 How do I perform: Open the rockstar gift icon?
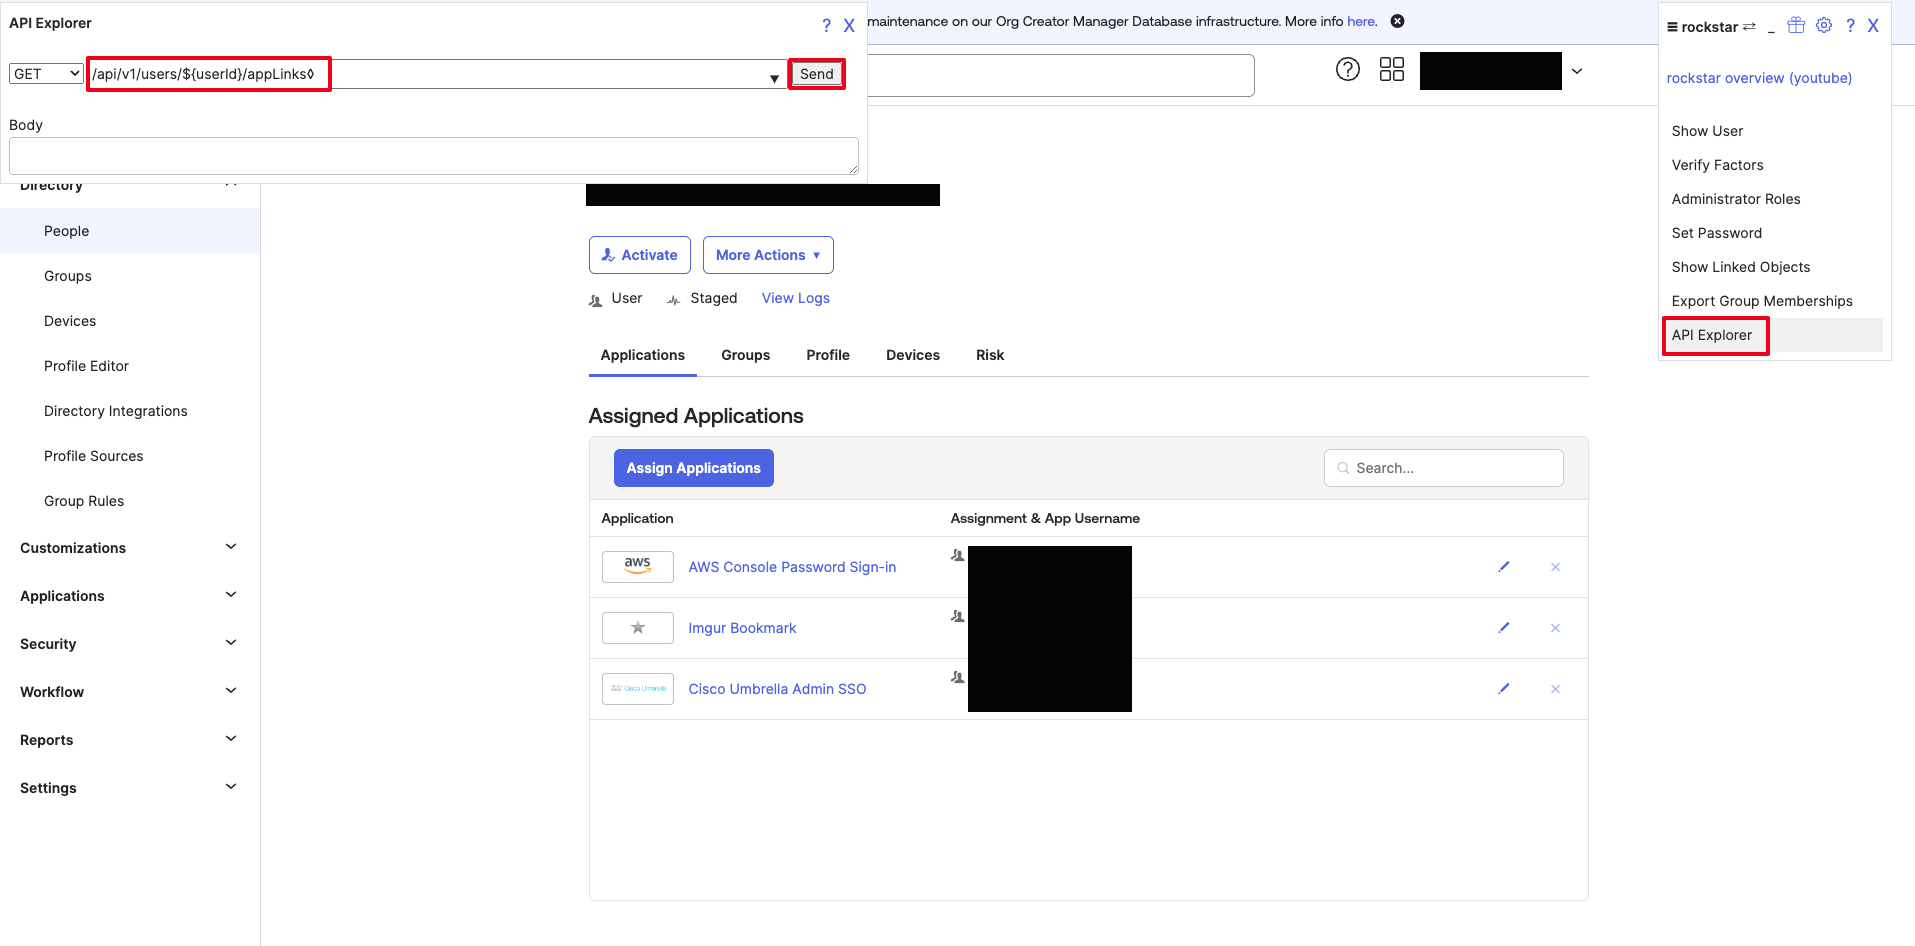tap(1796, 26)
